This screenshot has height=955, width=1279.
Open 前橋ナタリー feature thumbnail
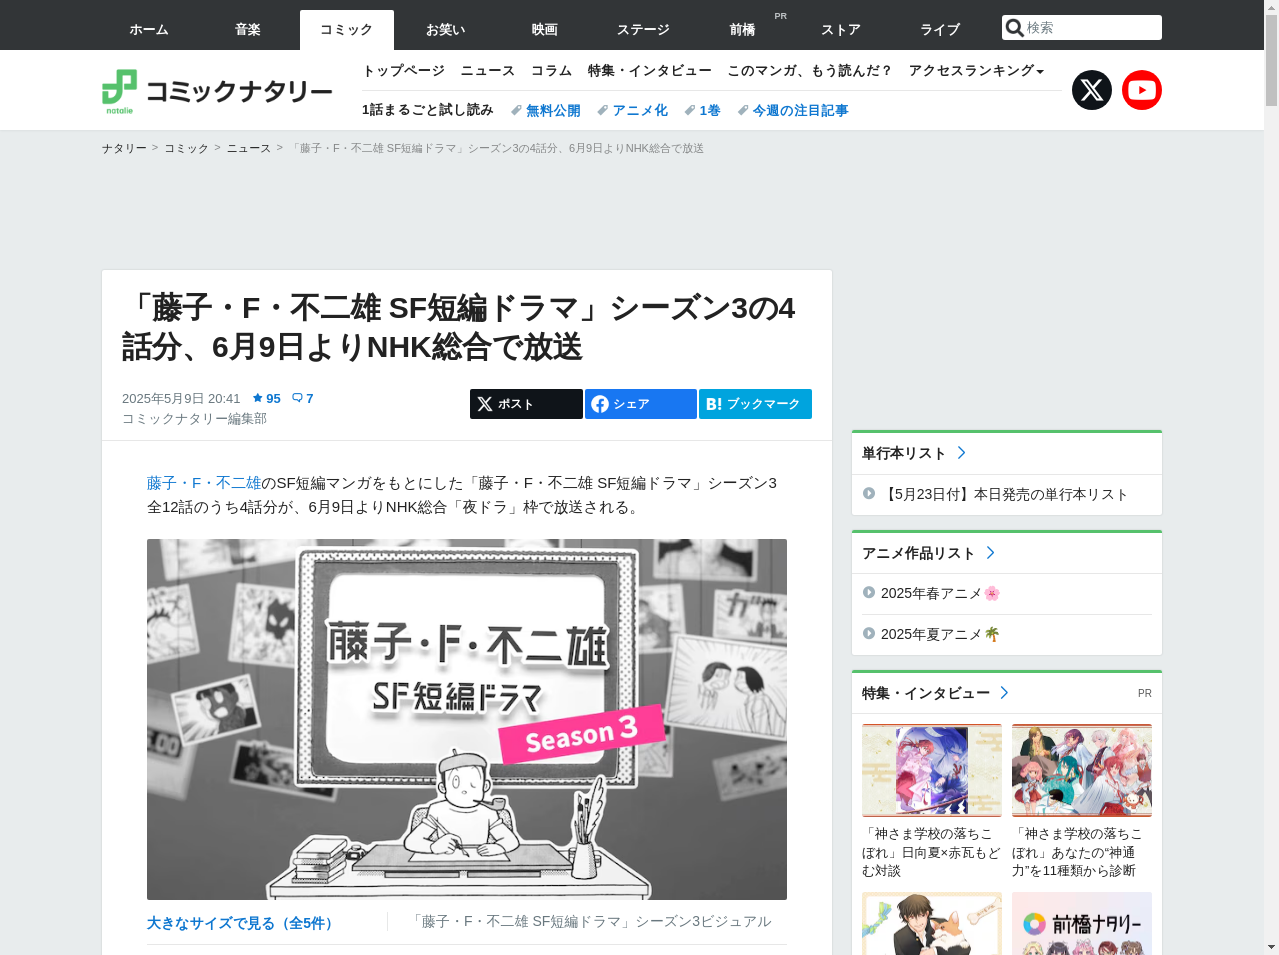point(1082,923)
